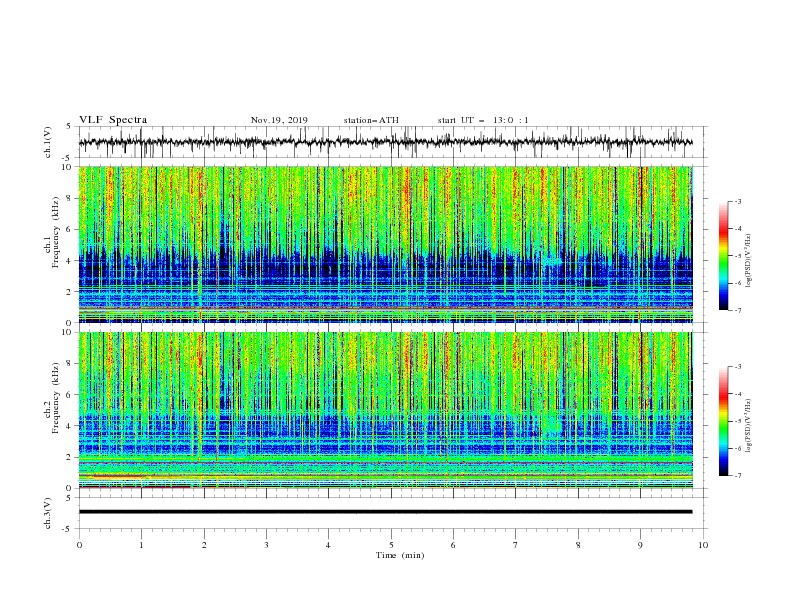Viewport: 792px width, 612px height.
Task: Select the upper color bar log(PSD) label
Action: coord(749,261)
